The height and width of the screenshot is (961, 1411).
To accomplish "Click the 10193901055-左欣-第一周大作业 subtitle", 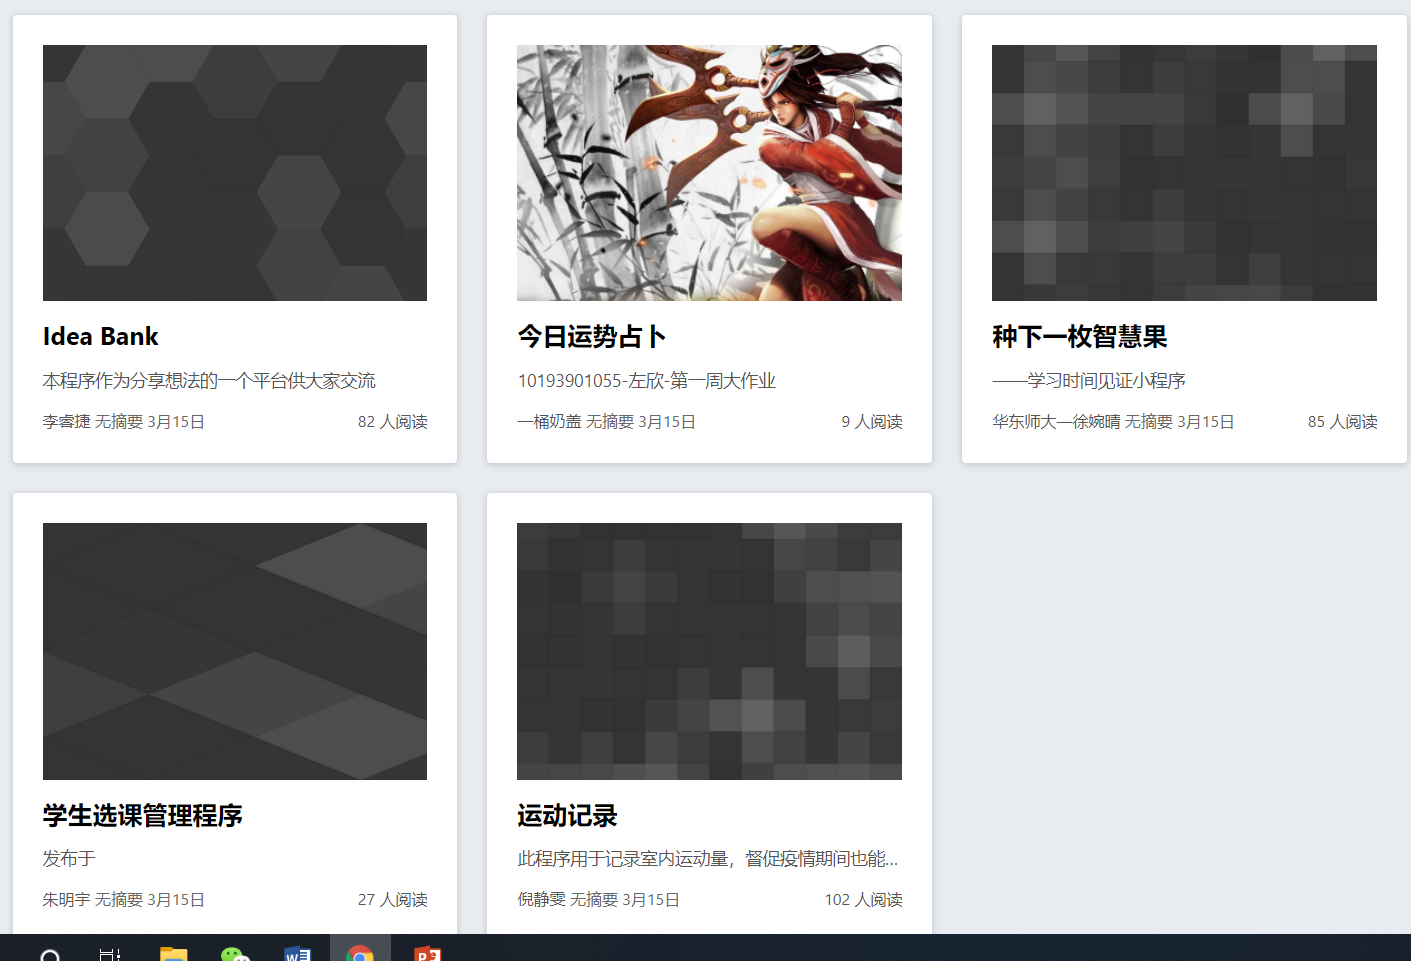I will [x=646, y=381].
